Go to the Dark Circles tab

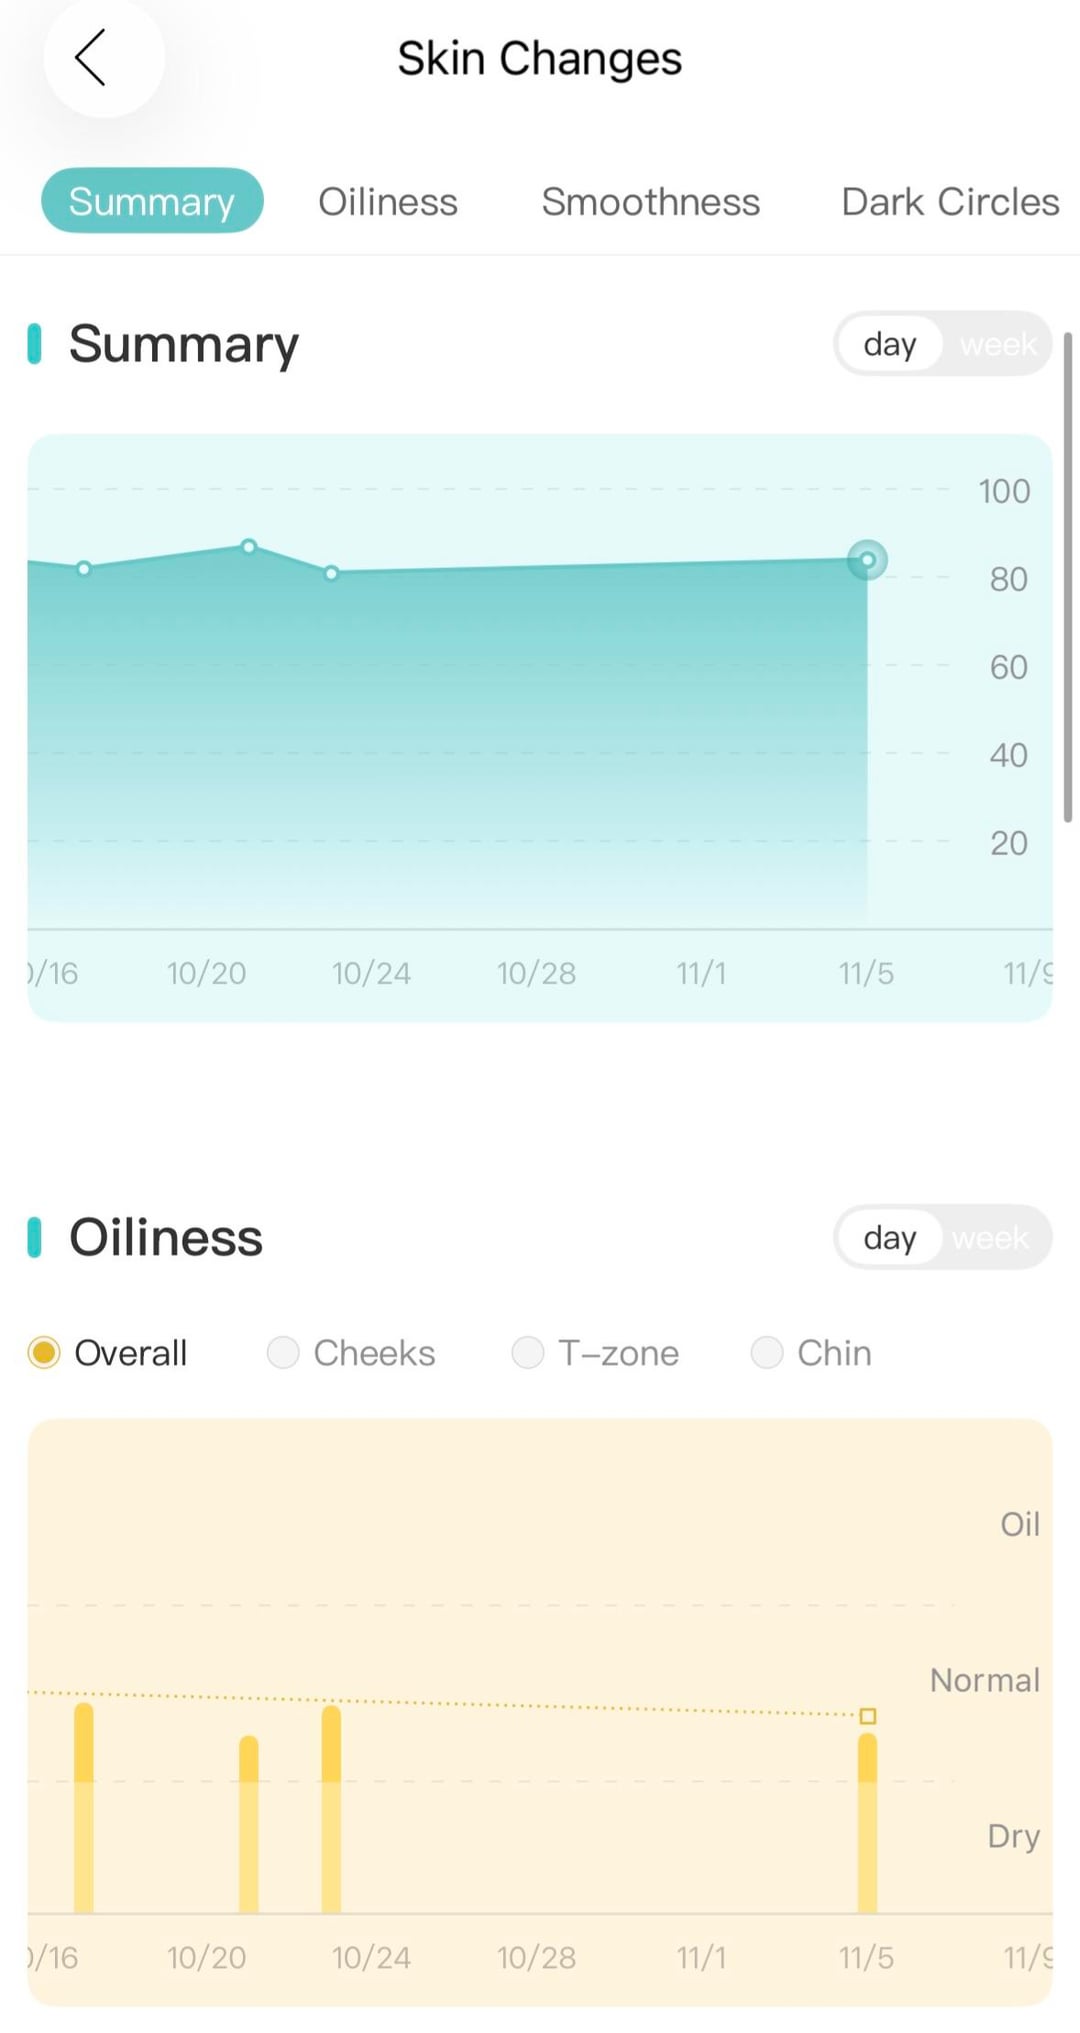click(949, 202)
